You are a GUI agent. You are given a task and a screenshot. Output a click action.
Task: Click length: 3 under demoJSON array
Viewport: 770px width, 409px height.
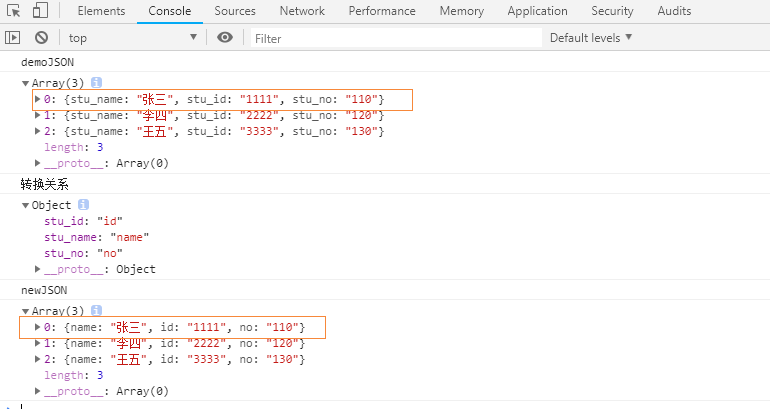[74, 147]
